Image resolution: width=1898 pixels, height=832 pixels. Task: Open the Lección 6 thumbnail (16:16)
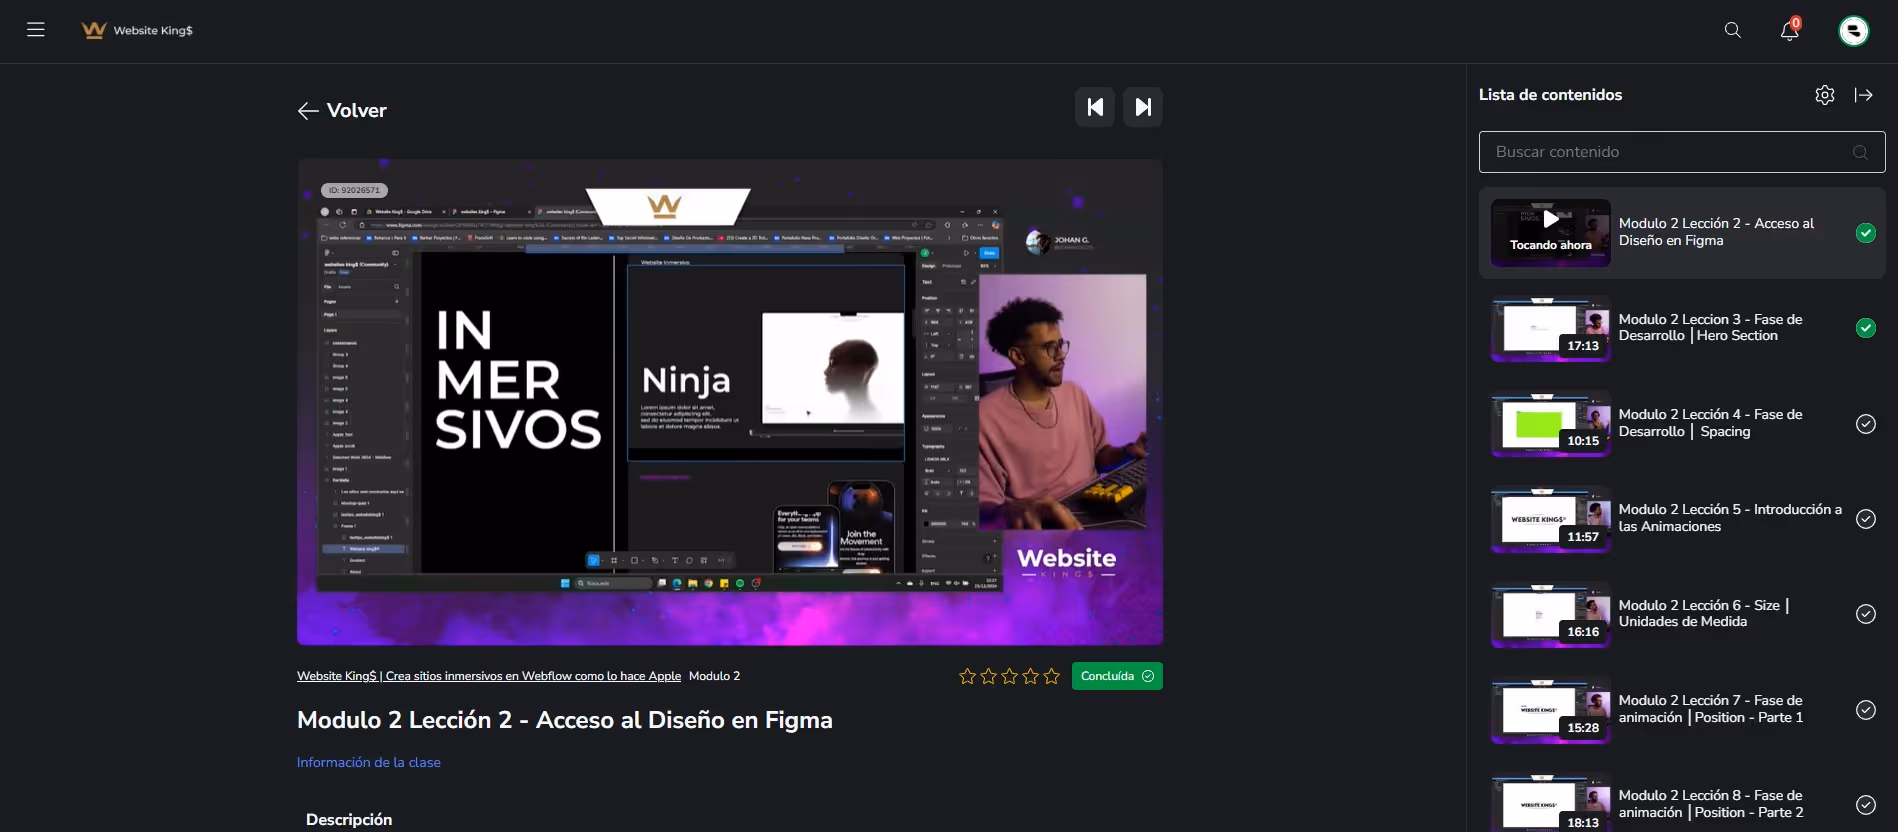click(1551, 614)
